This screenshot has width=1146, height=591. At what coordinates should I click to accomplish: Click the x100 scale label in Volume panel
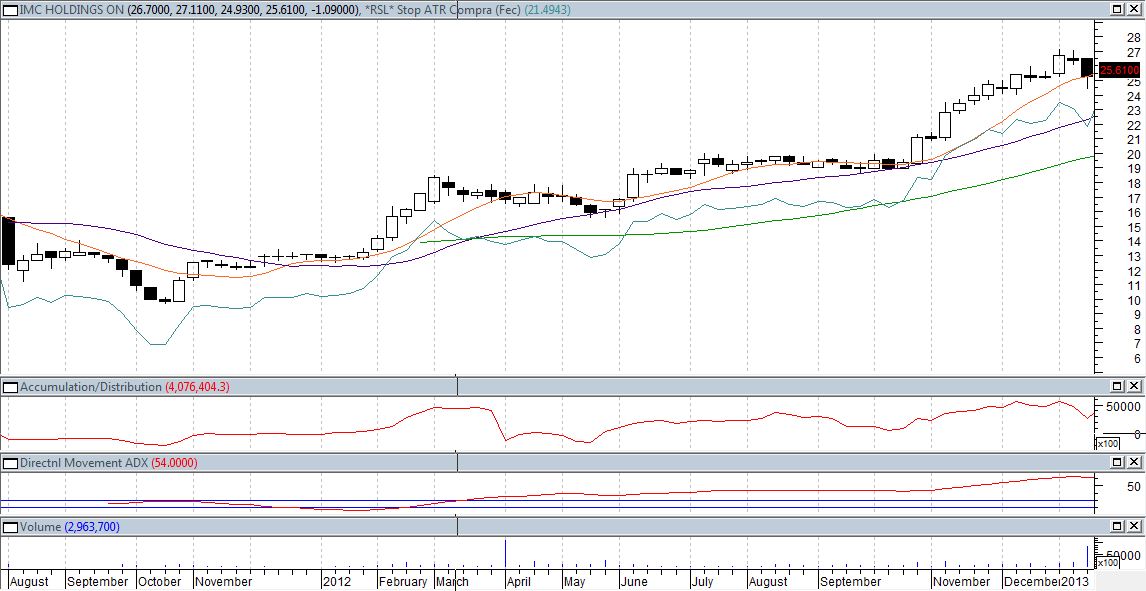tap(1108, 563)
